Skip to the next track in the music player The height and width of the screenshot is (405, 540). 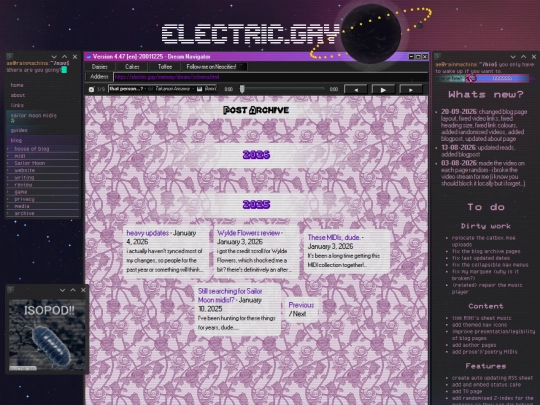411,90
